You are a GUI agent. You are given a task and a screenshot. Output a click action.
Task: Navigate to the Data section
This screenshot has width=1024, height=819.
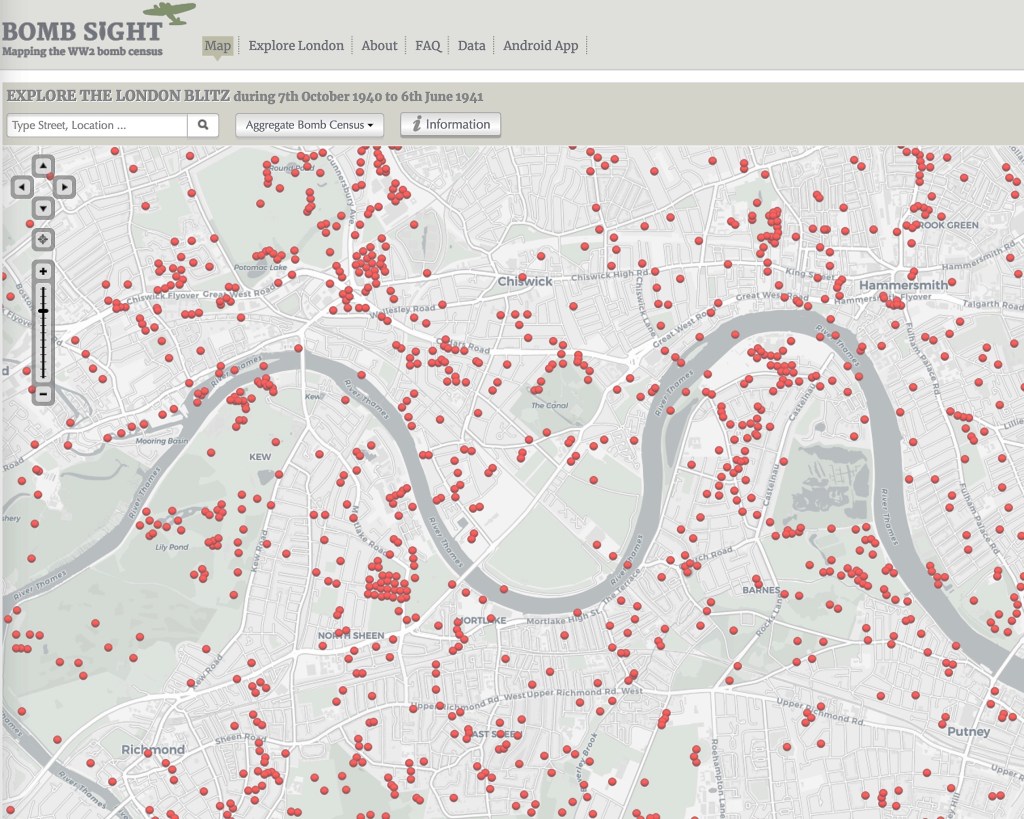coord(472,46)
